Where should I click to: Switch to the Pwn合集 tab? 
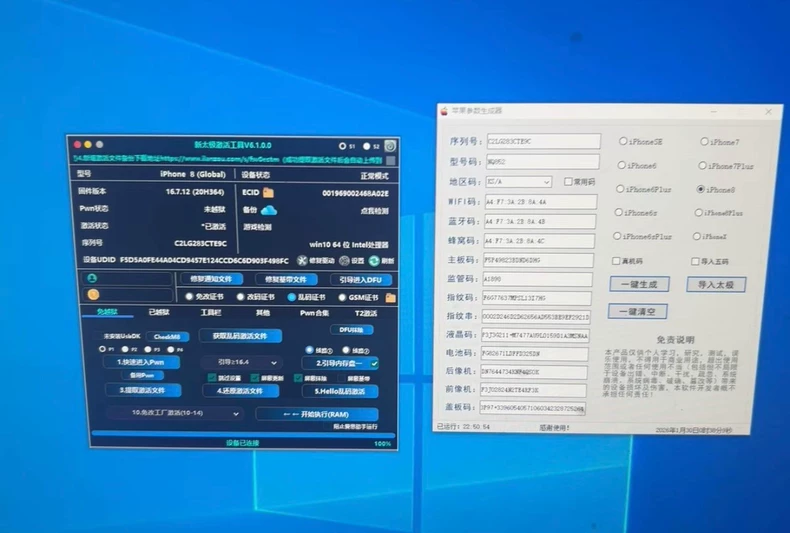(314, 313)
